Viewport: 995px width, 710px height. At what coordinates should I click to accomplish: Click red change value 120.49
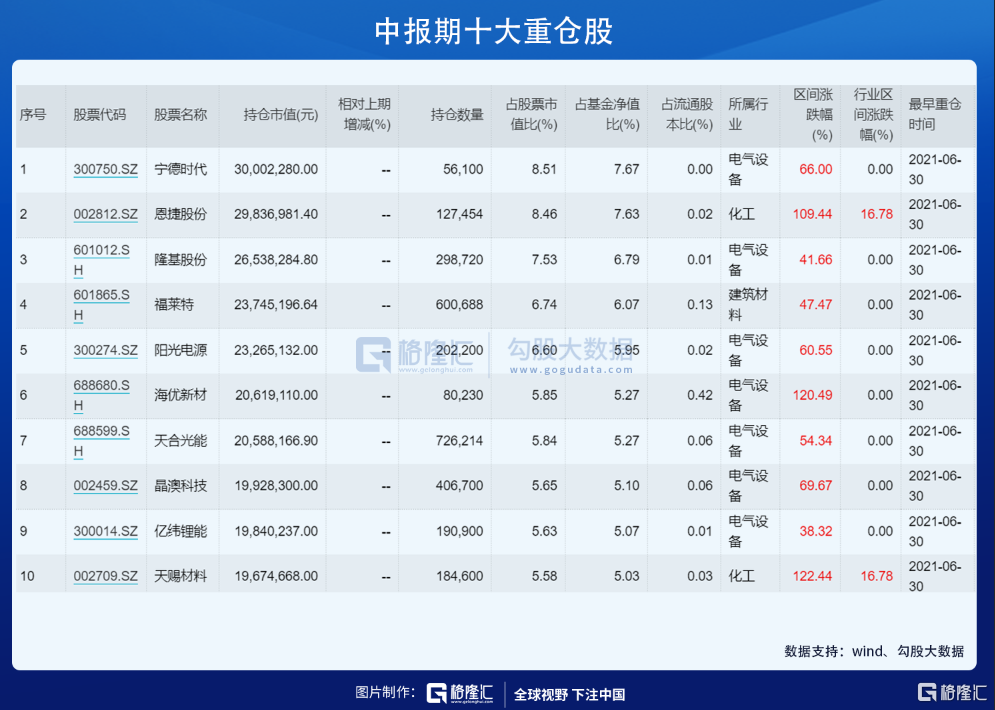pos(812,395)
